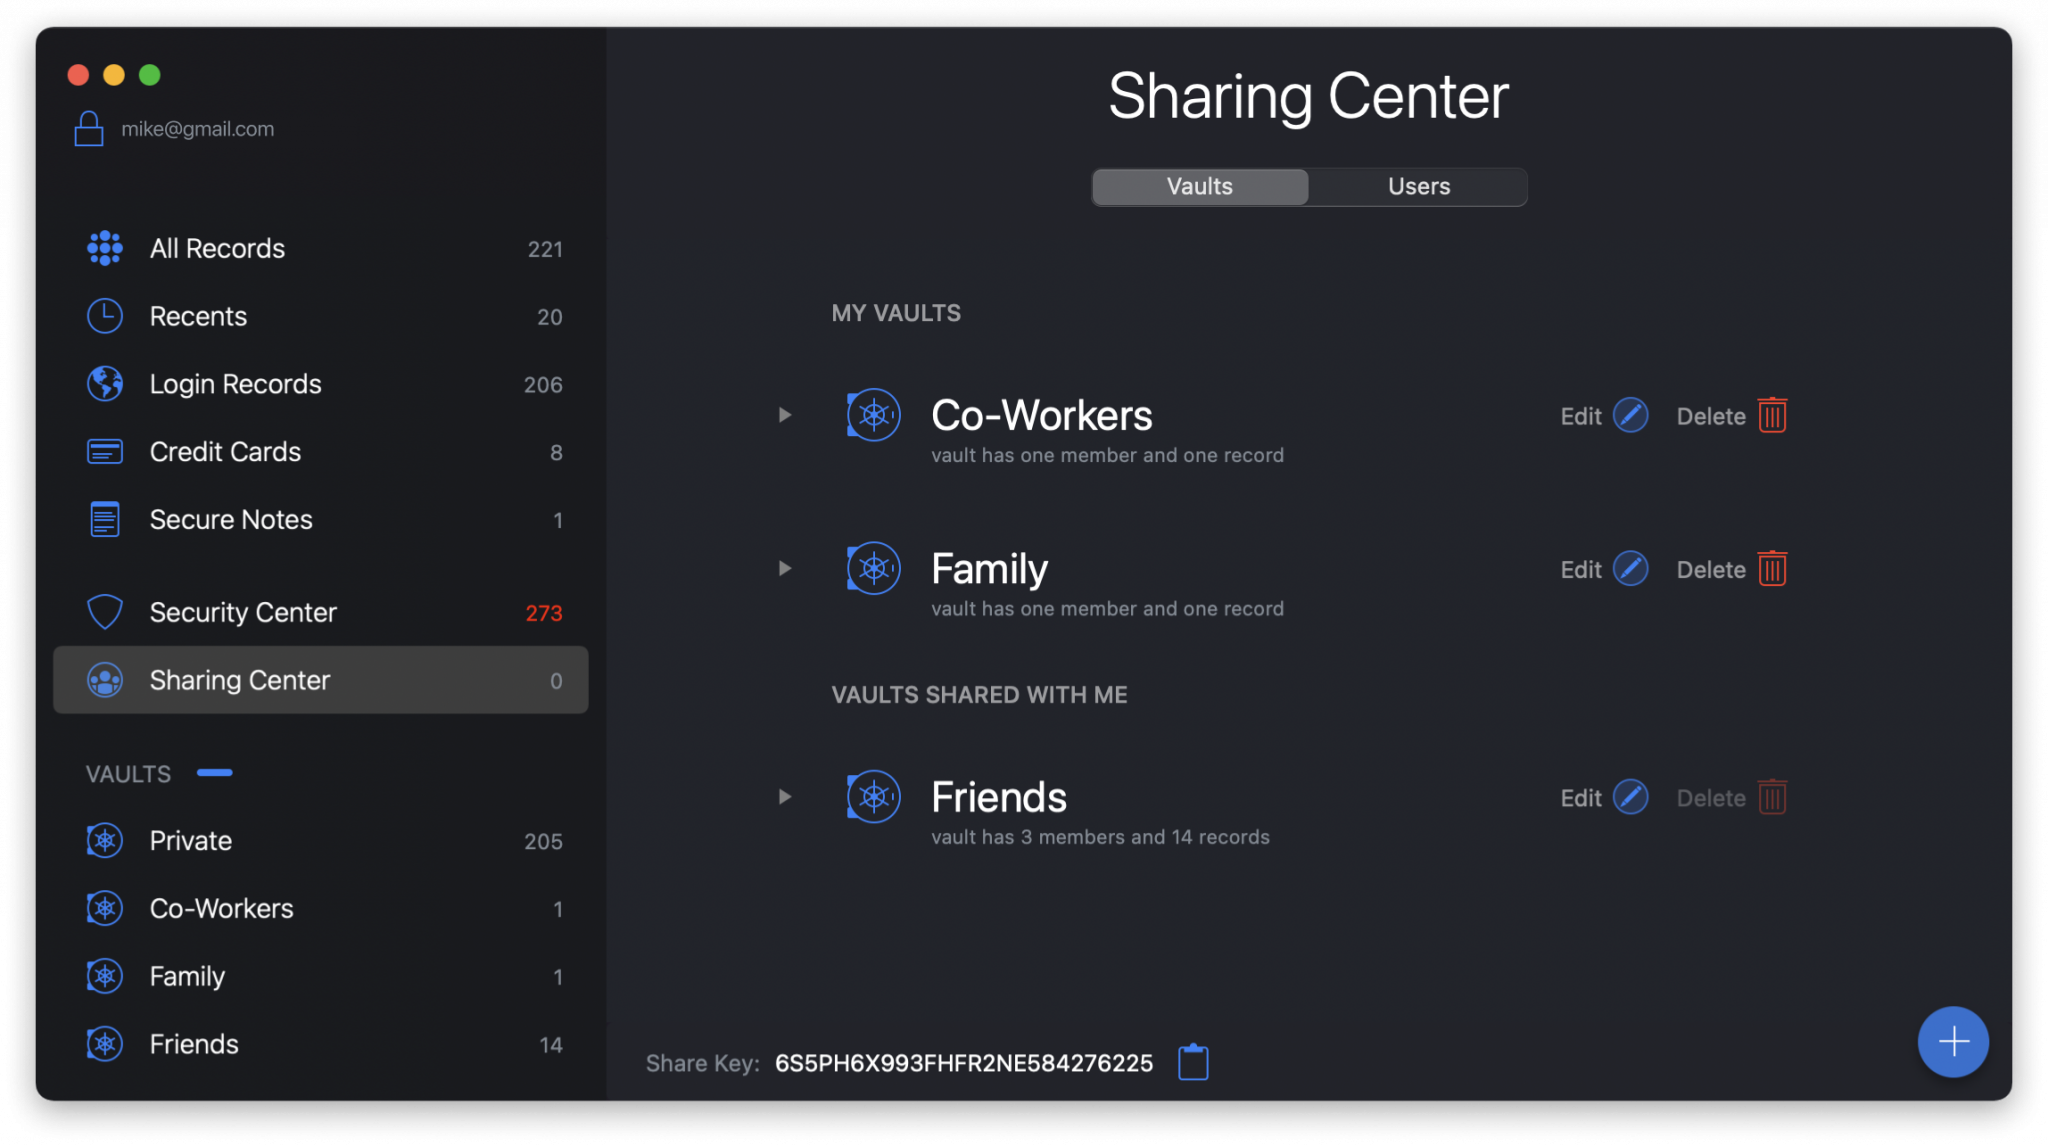Click the lock icon beside mike@gmail.com
2048x1146 pixels.
pos(89,129)
